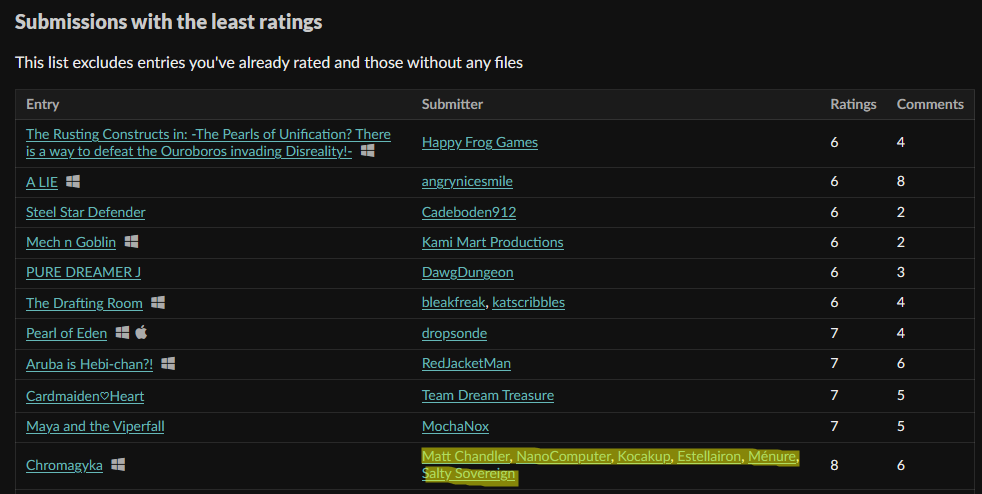
Task: Open angrynicesmile's profile page
Action: pos(467,182)
